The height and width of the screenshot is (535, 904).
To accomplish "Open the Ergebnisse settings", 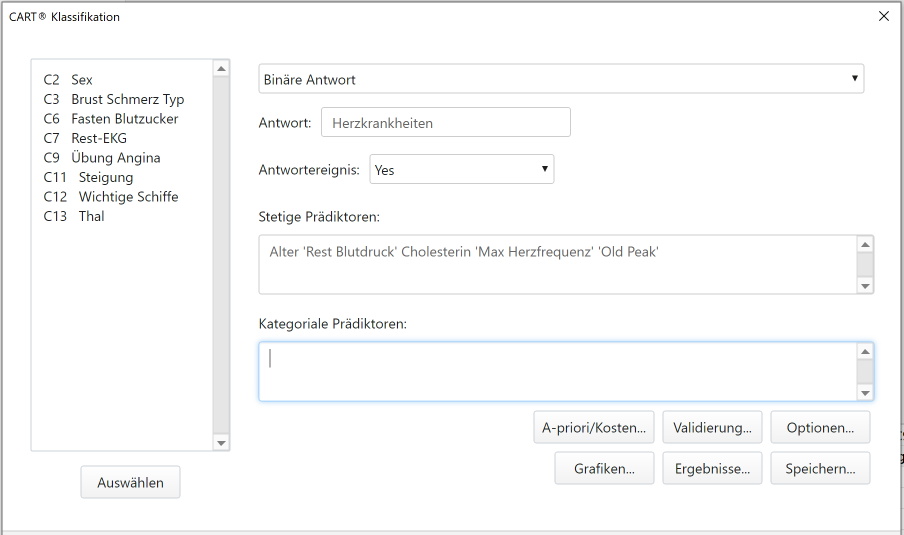I will (712, 468).
